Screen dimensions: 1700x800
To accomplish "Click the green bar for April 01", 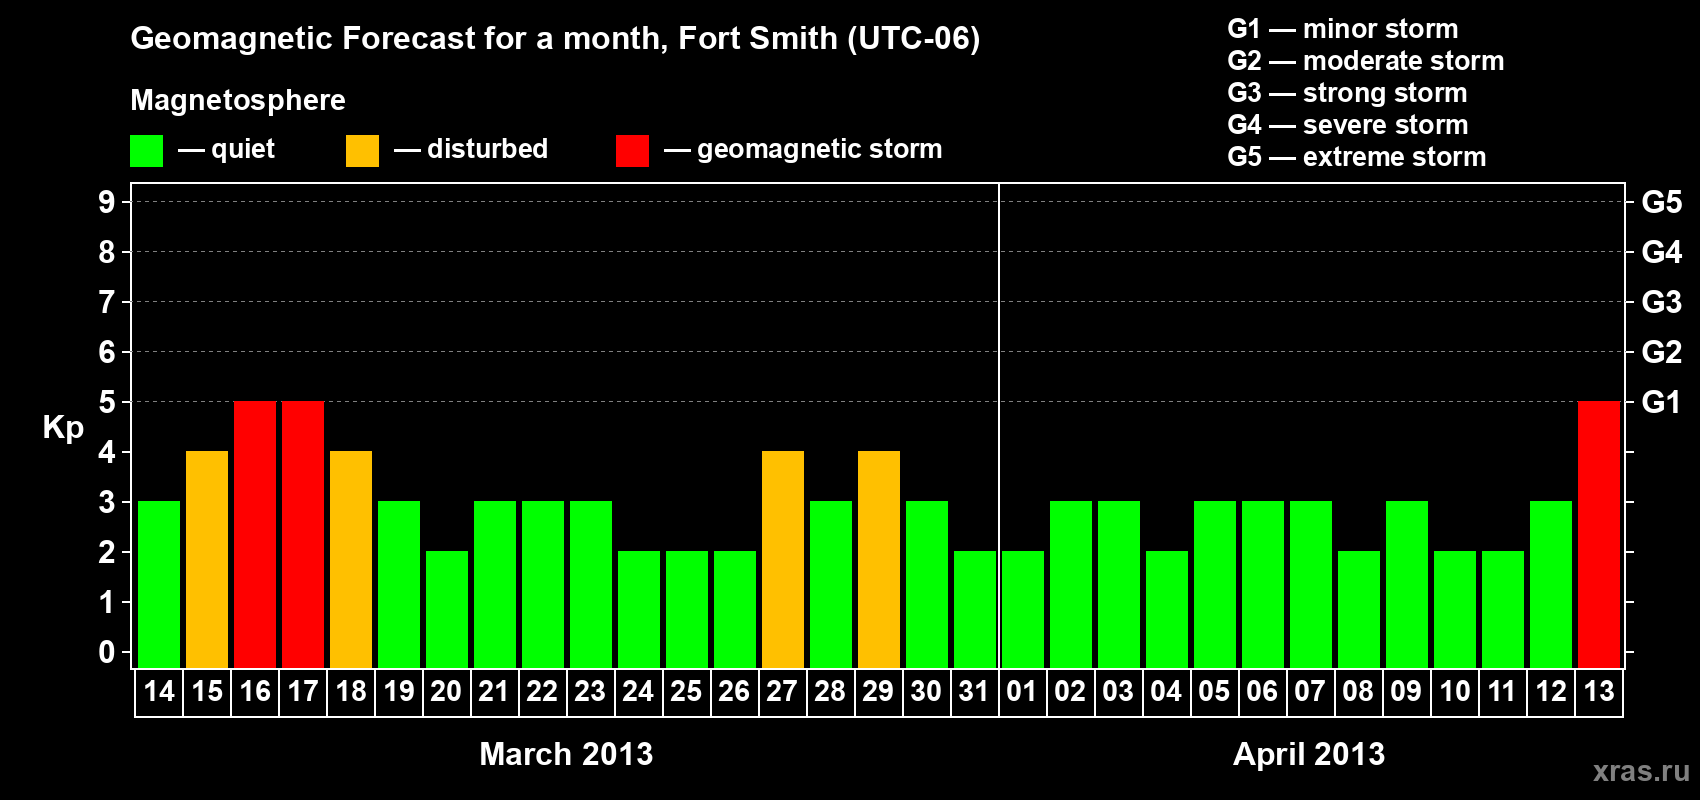I will click(x=1023, y=610).
